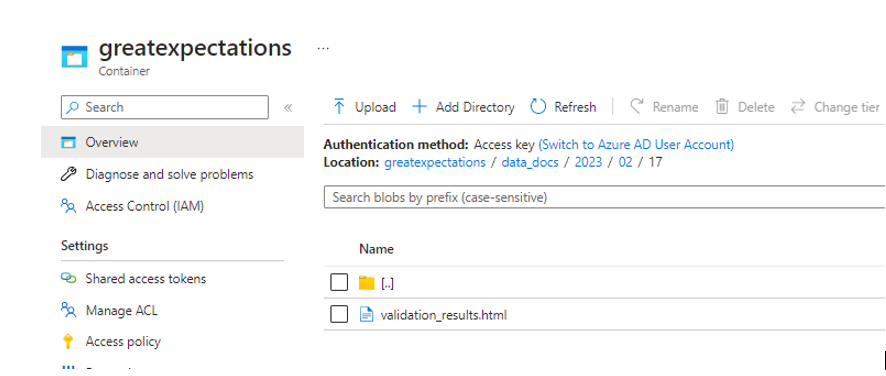This screenshot has height=376, width=886.
Task: Check the validation_results.html checkbox
Action: point(339,314)
